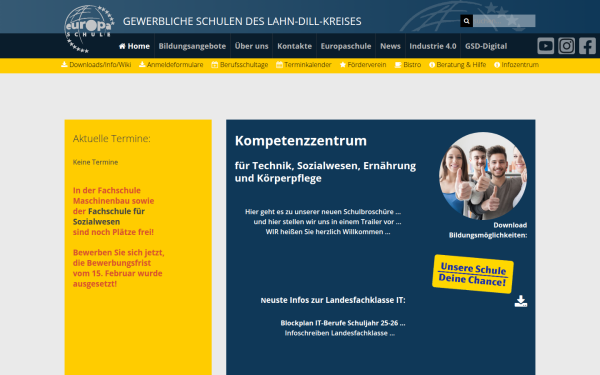Viewport: 600px width, 375px height.
Task: Click 'für Technik, Sozialwesen, Ernährung und Körperpflege' subtitle
Action: pos(325,172)
